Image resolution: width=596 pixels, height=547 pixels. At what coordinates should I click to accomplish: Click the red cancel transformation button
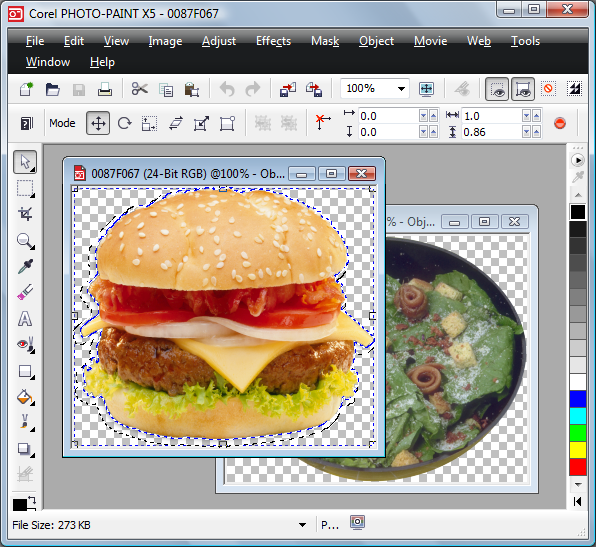tap(560, 123)
